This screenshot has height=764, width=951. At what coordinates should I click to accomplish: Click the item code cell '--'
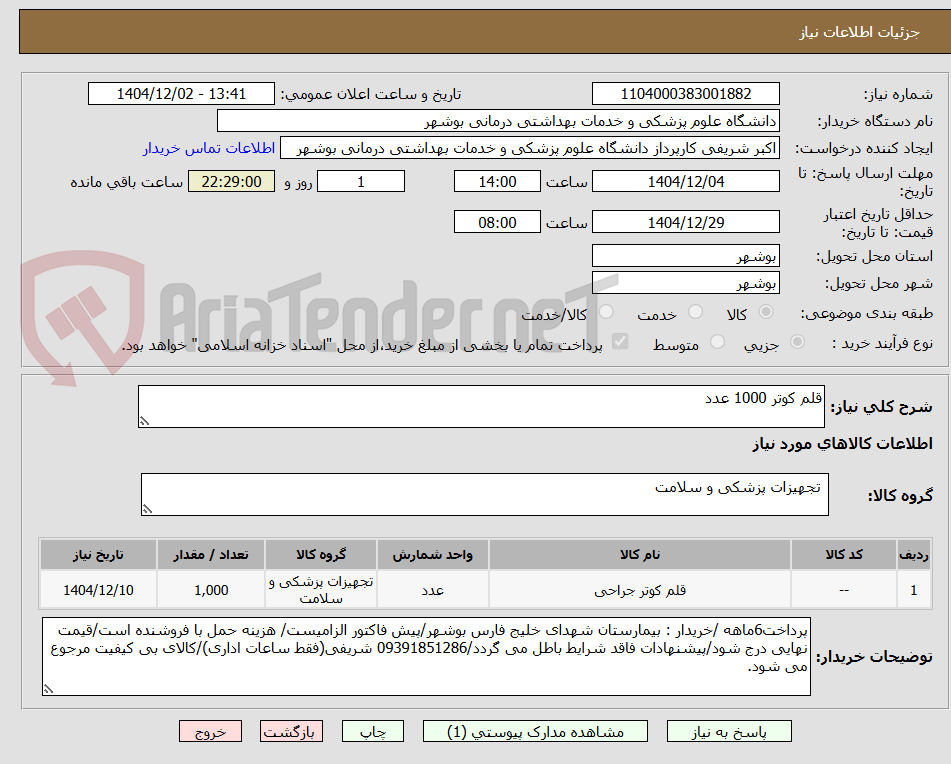844,590
